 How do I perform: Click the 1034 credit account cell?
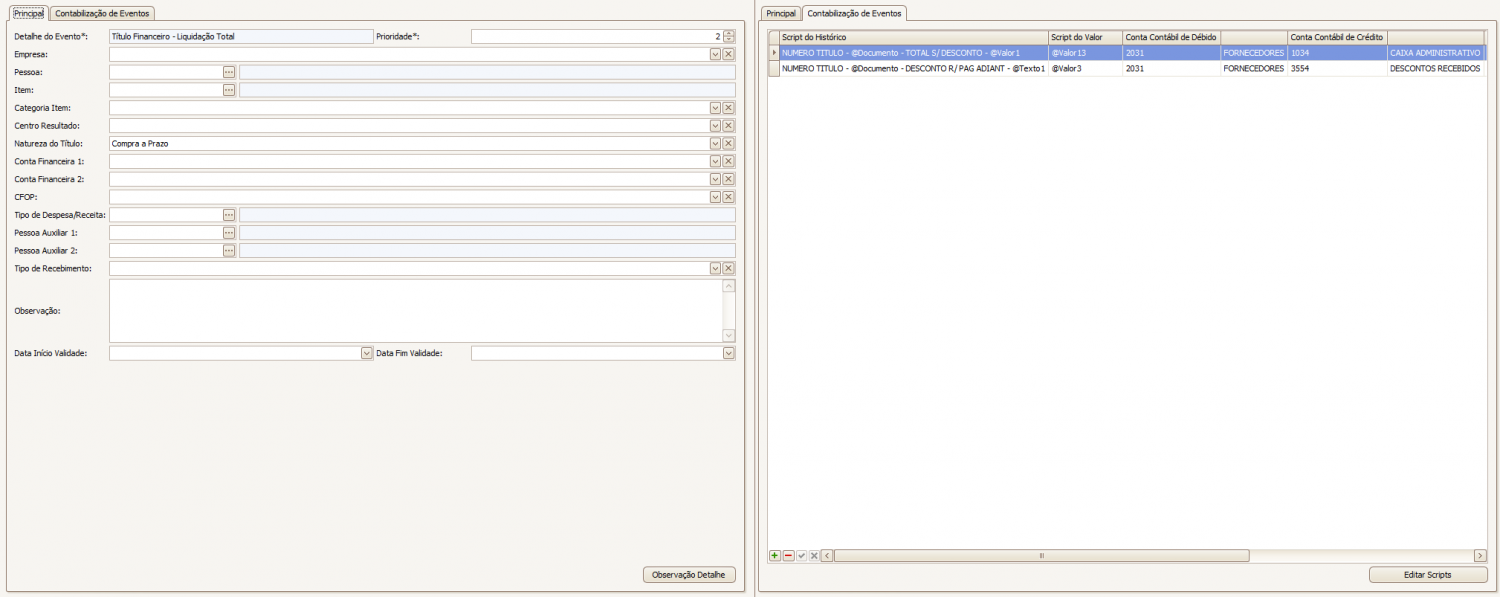pos(1337,52)
